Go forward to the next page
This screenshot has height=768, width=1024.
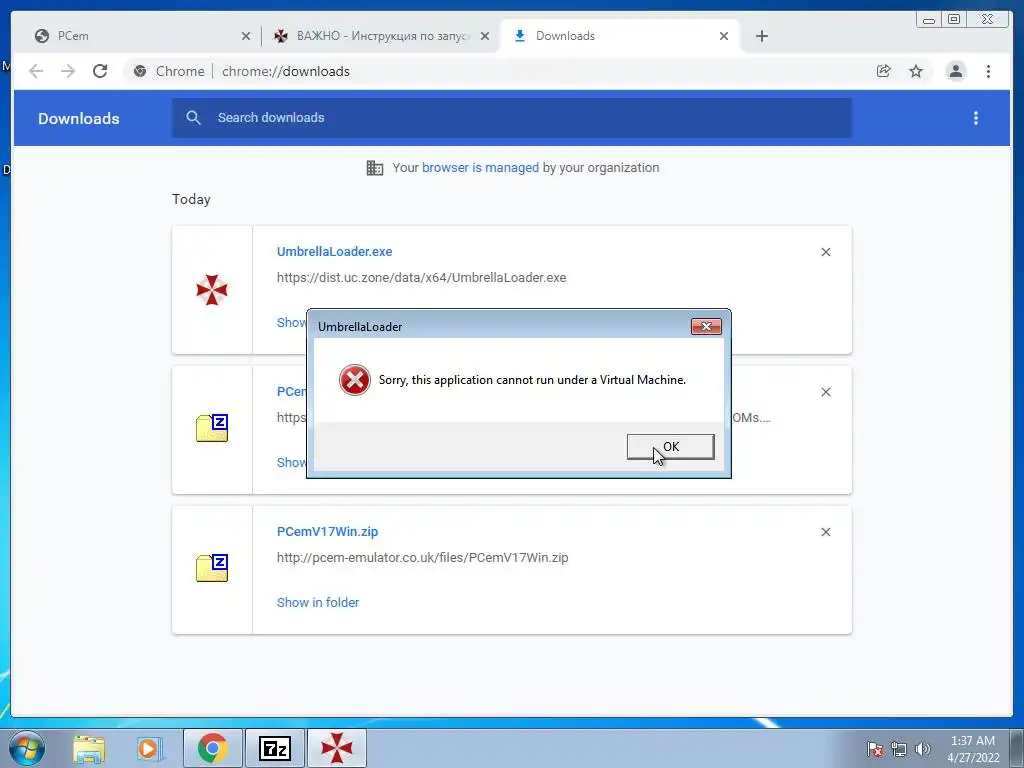[68, 71]
